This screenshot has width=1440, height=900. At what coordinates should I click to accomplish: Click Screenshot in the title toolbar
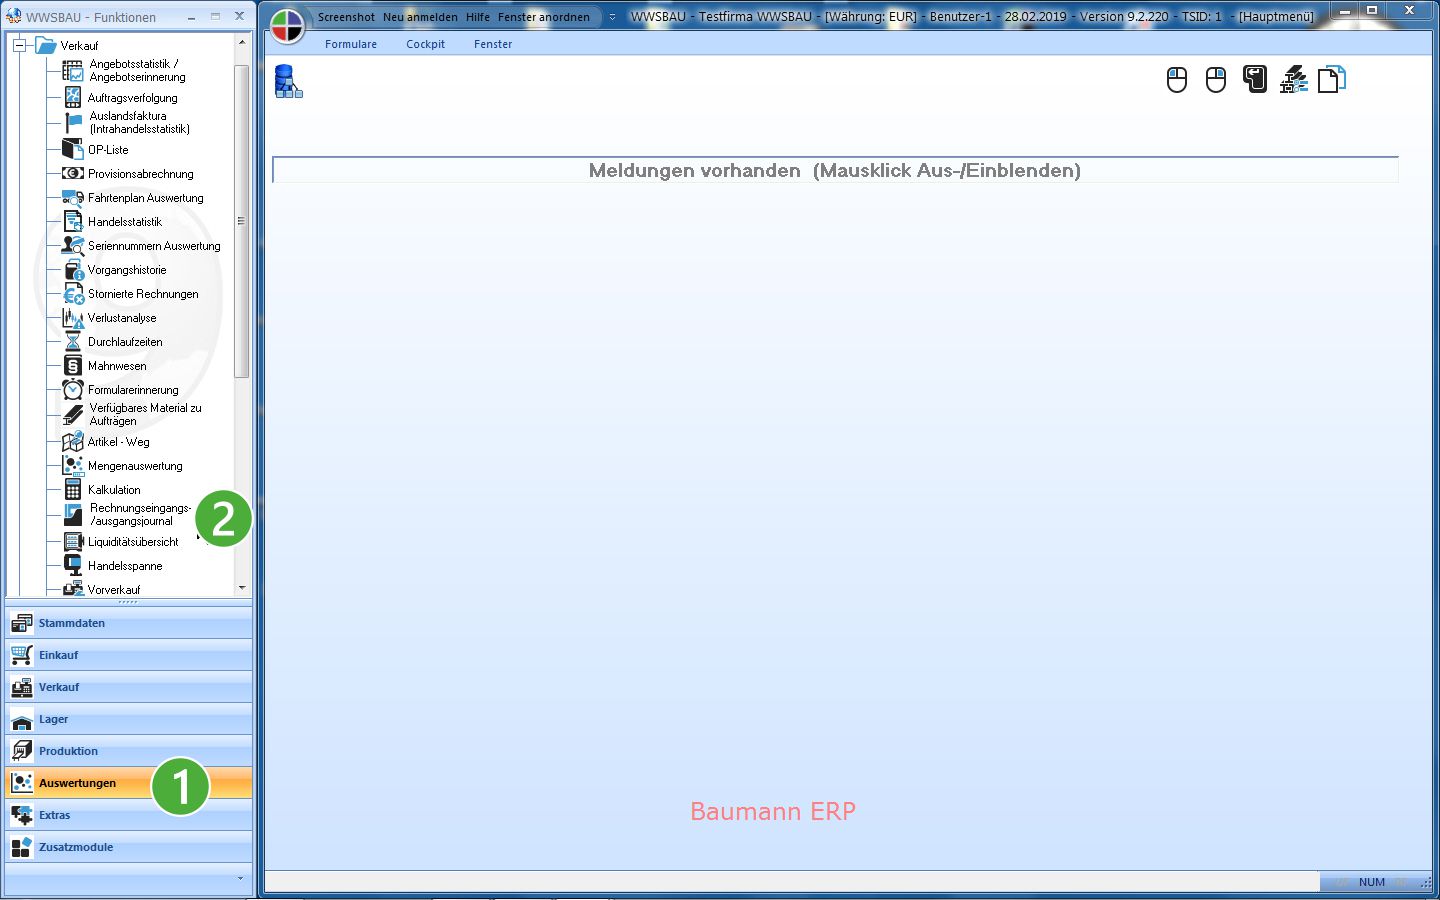click(x=346, y=17)
